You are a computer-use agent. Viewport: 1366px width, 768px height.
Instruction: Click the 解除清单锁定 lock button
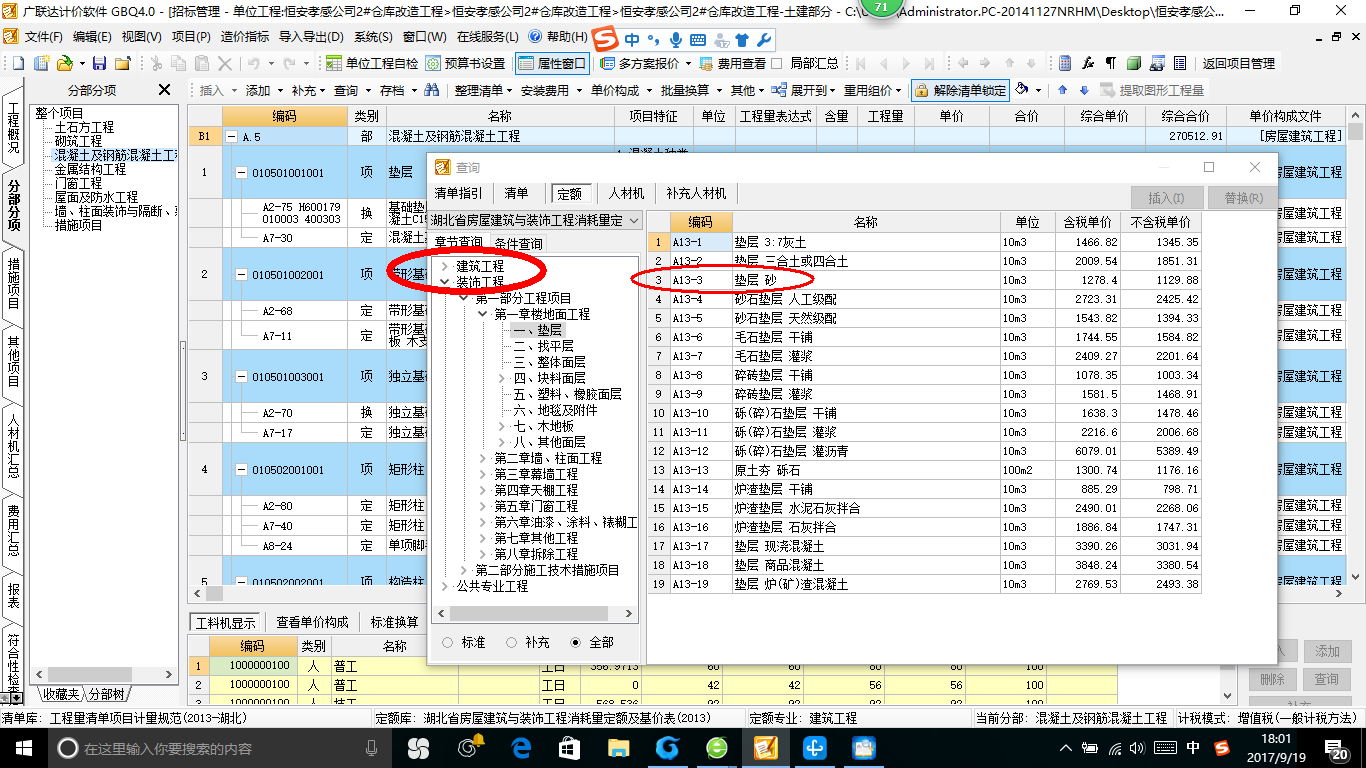click(959, 90)
